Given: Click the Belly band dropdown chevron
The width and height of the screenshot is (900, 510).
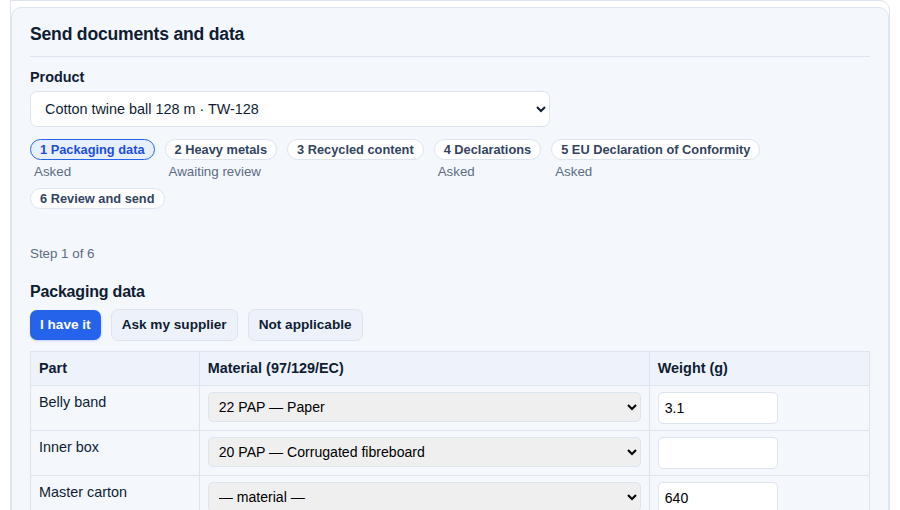Looking at the screenshot, I should pos(631,407).
